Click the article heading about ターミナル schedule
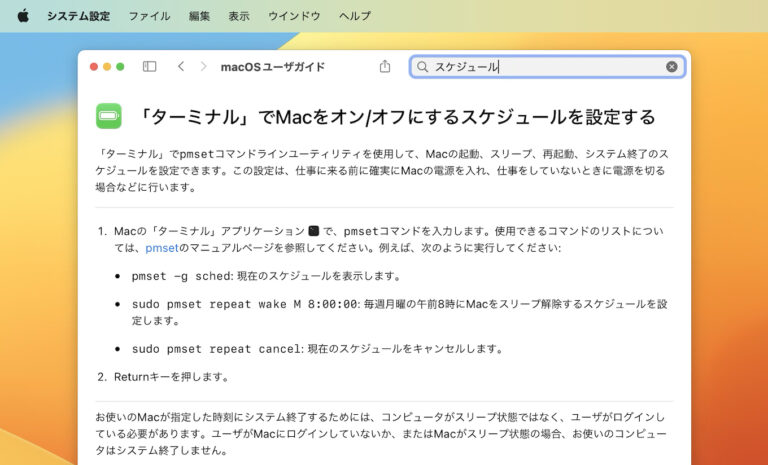This screenshot has height=465, width=768. [x=395, y=117]
